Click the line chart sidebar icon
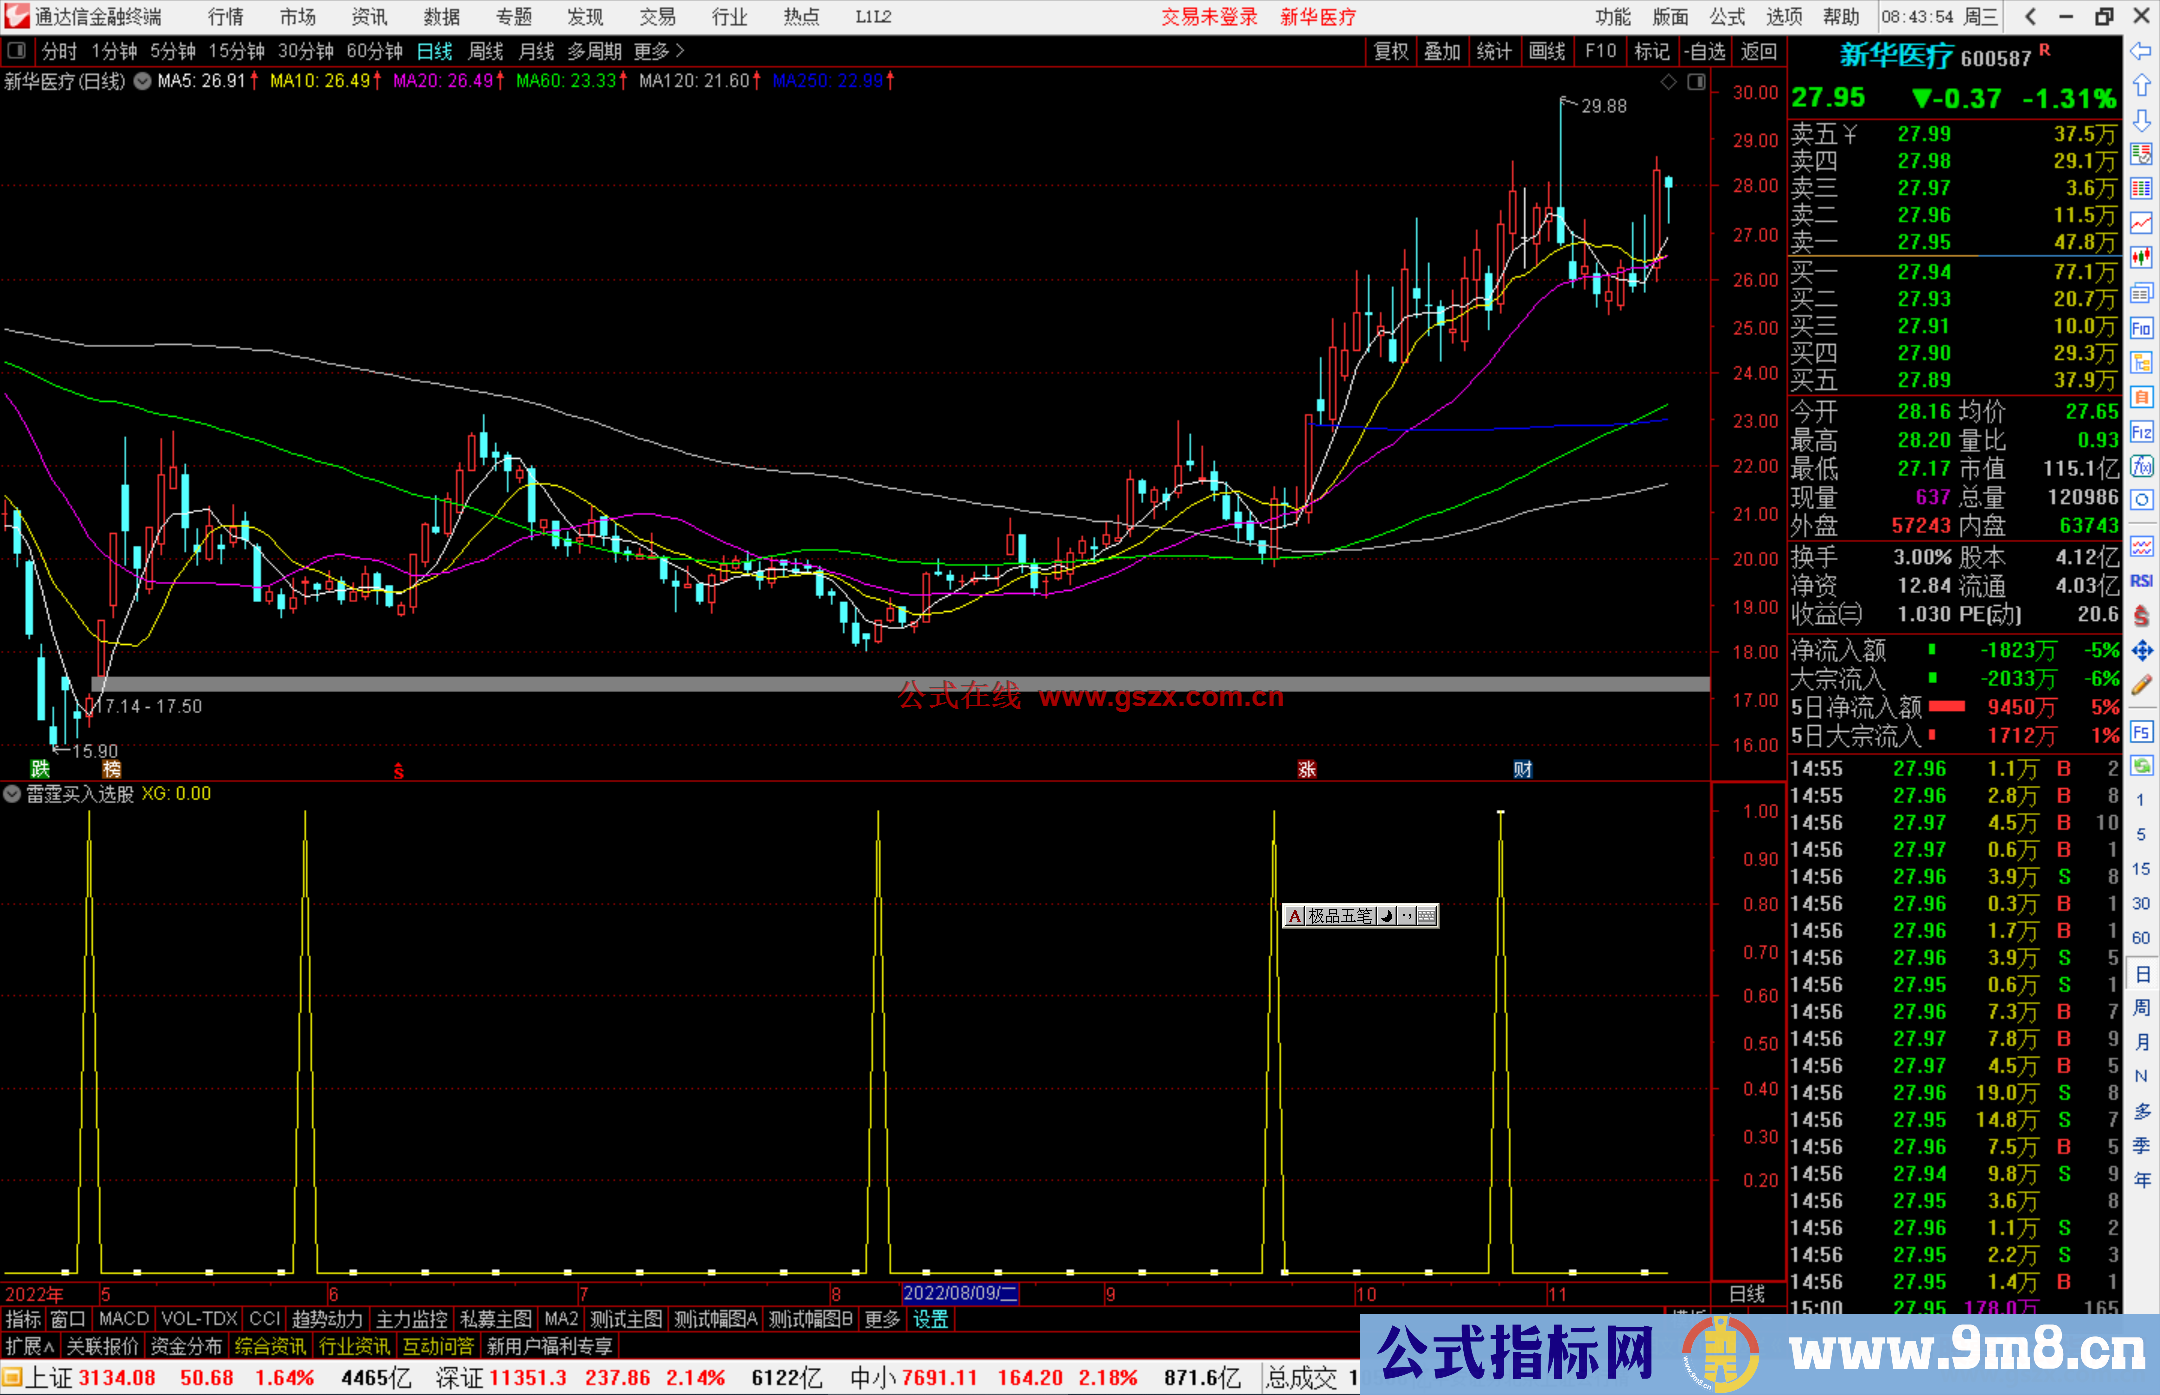 [x=2141, y=223]
